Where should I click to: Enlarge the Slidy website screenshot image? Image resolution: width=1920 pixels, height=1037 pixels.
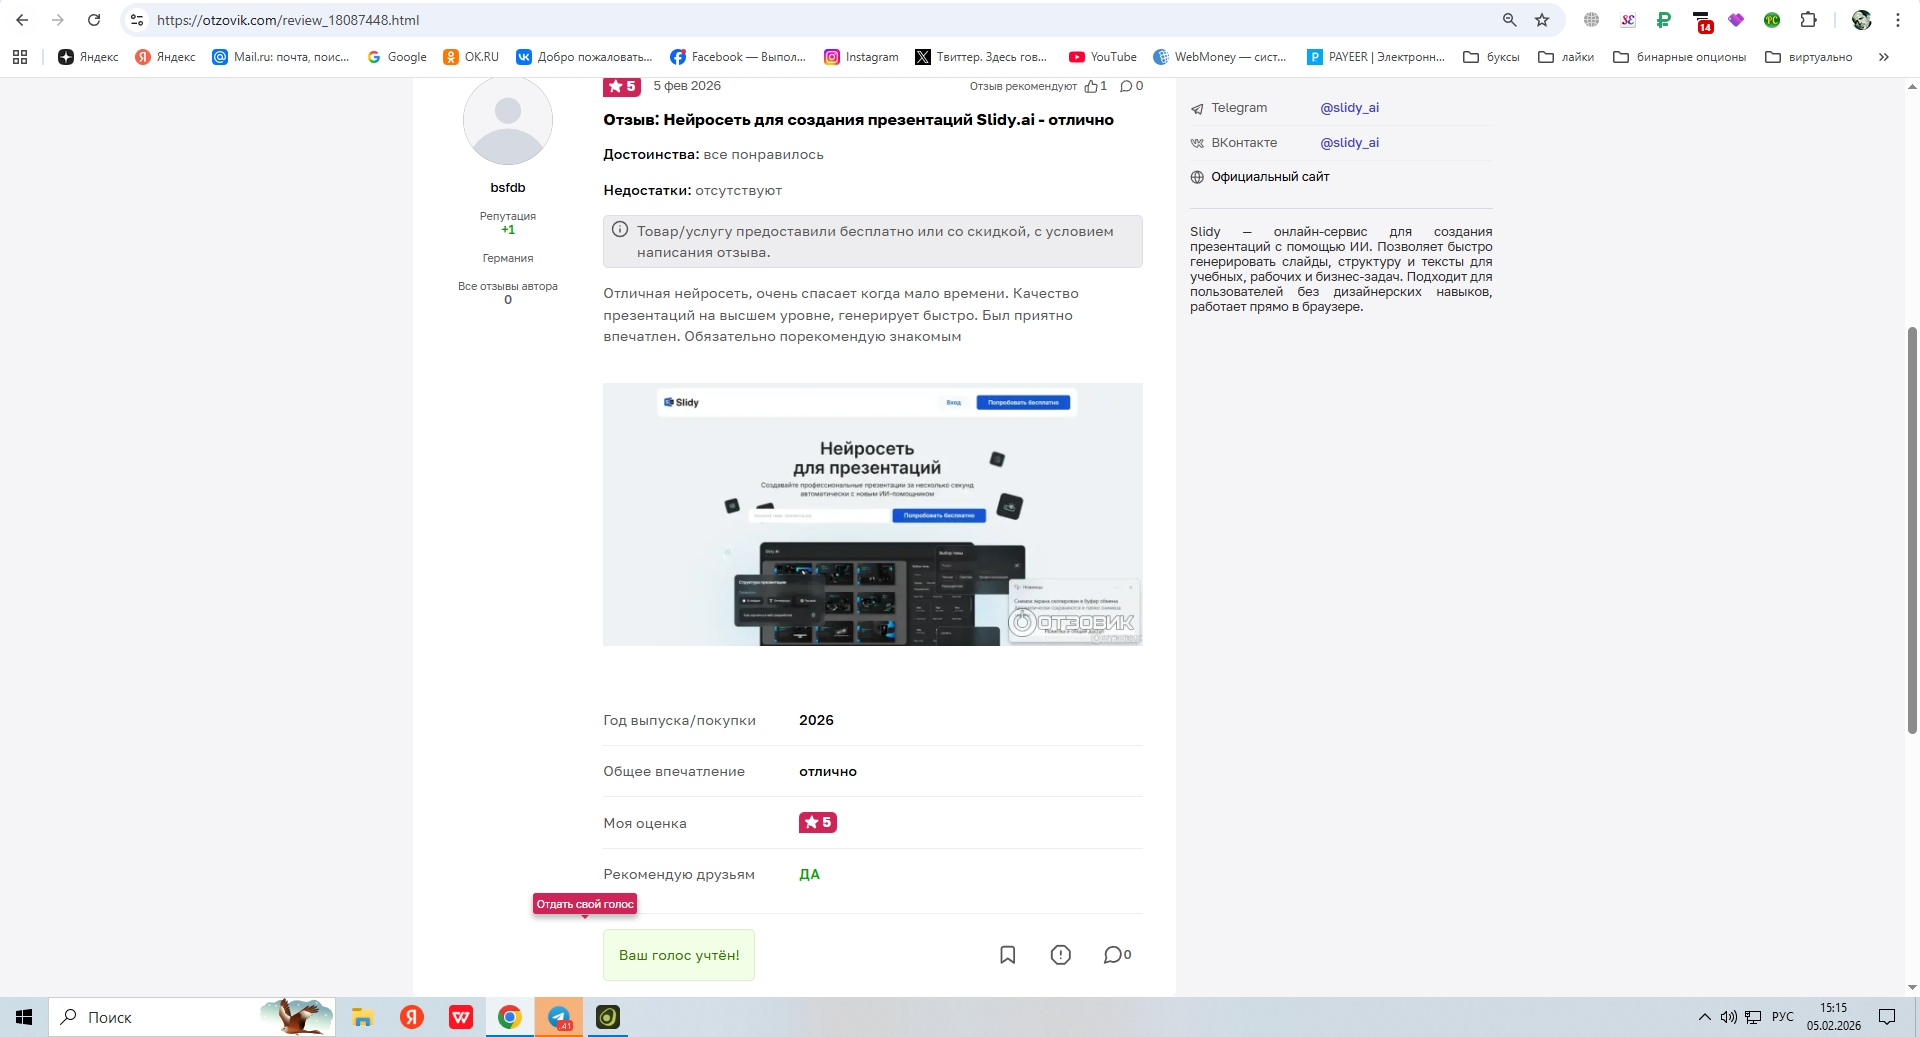click(x=872, y=514)
